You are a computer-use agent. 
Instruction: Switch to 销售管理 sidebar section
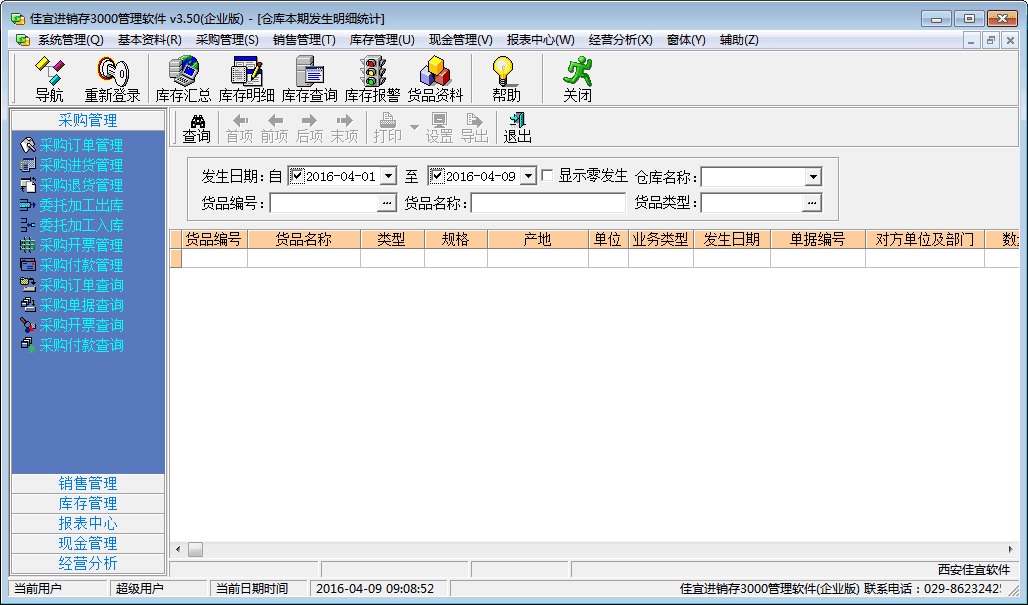(88, 484)
